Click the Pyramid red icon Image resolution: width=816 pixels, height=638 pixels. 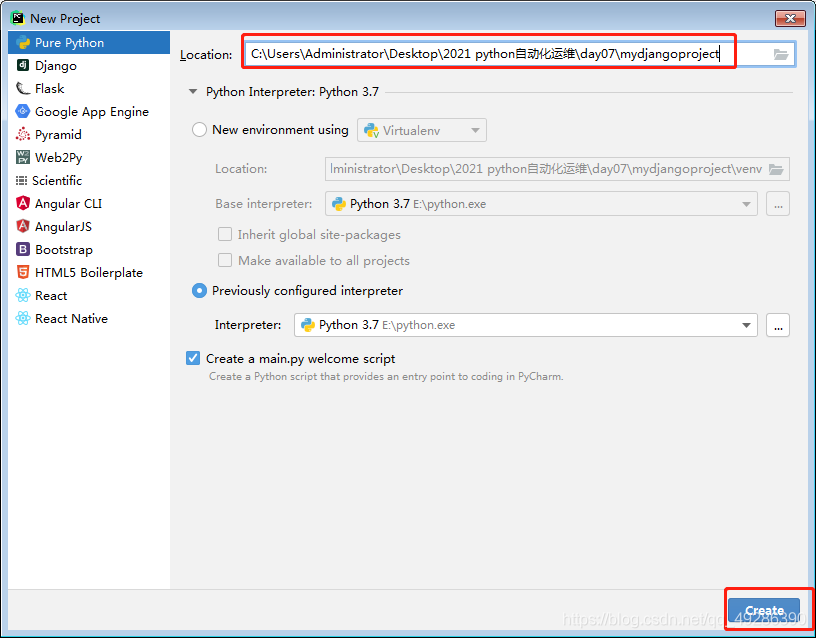click(23, 134)
